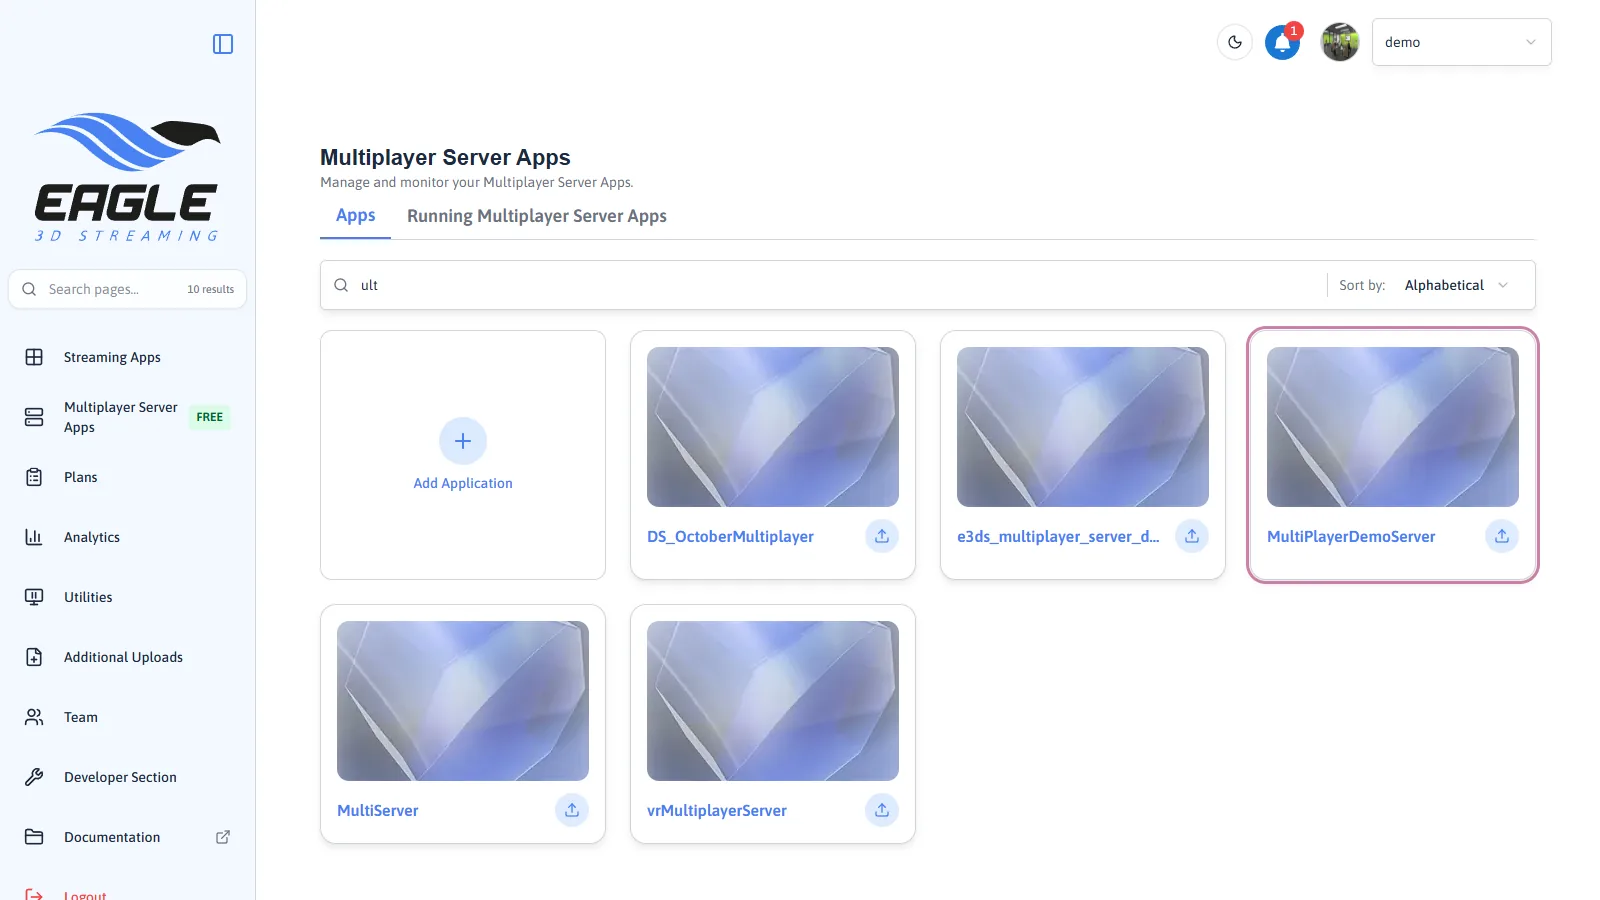The image size is (1600, 900).
Task: Click the Additional Uploads file icon
Action: [34, 657]
